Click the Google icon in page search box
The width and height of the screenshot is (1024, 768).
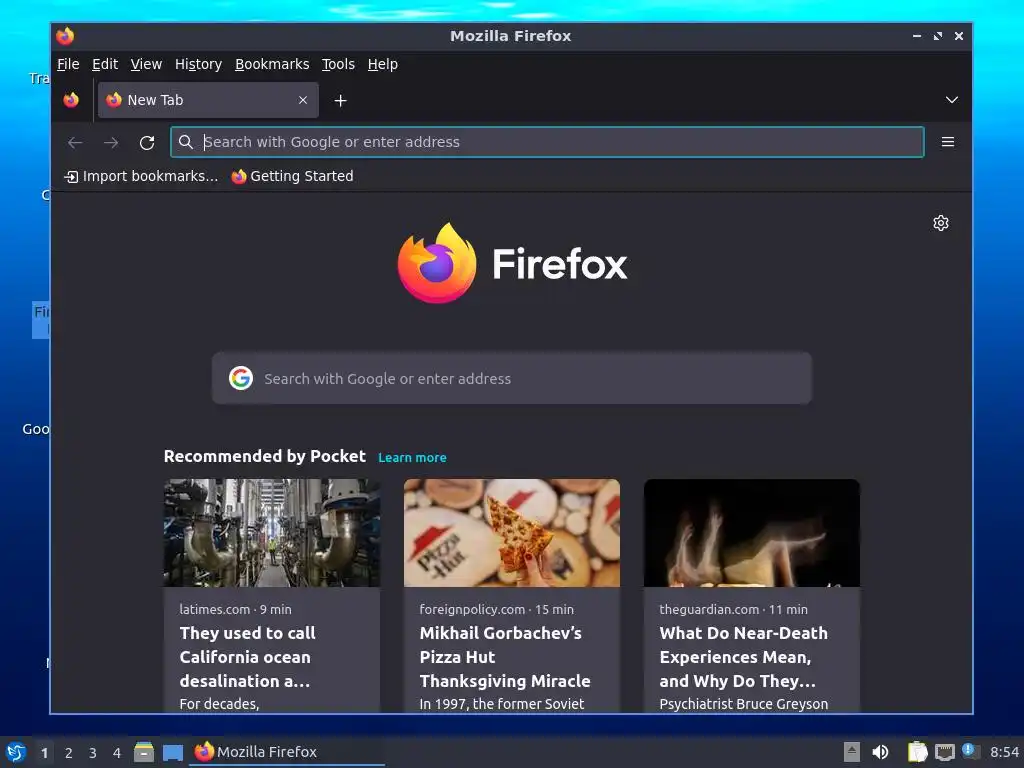[241, 378]
